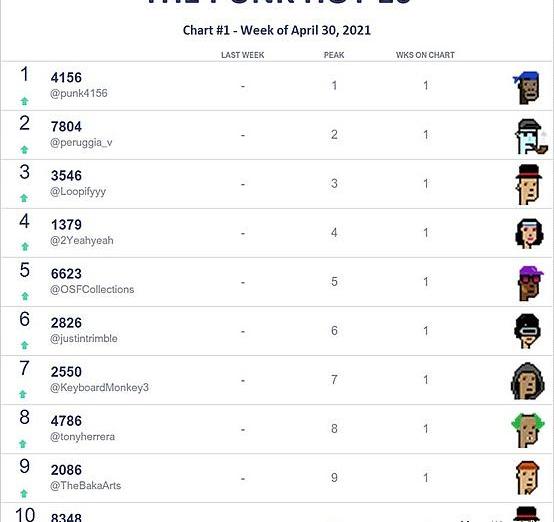Select the punk number 2086 title
Viewport: 554px width, 522px height.
click(66, 470)
